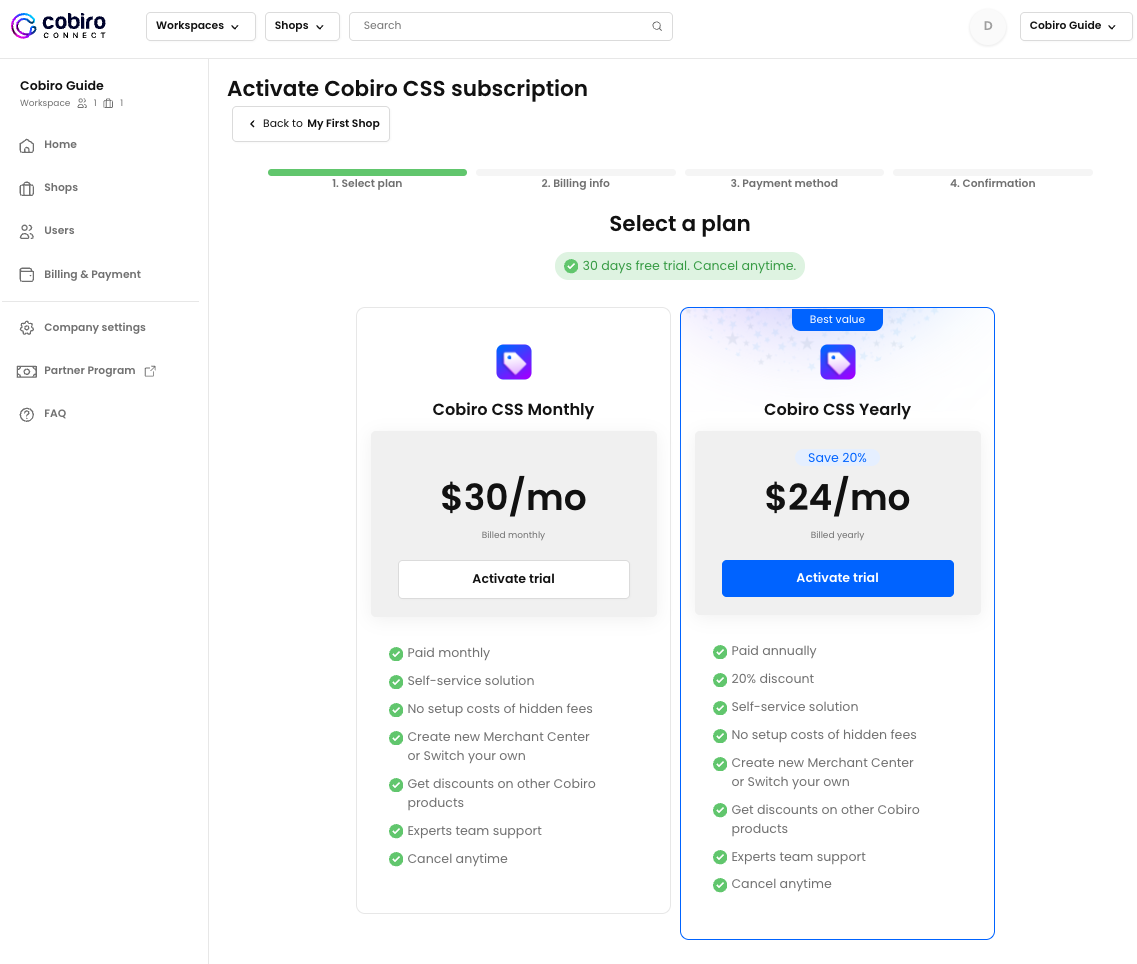Click the Best value badge
This screenshot has height=964, width=1137.
838,319
